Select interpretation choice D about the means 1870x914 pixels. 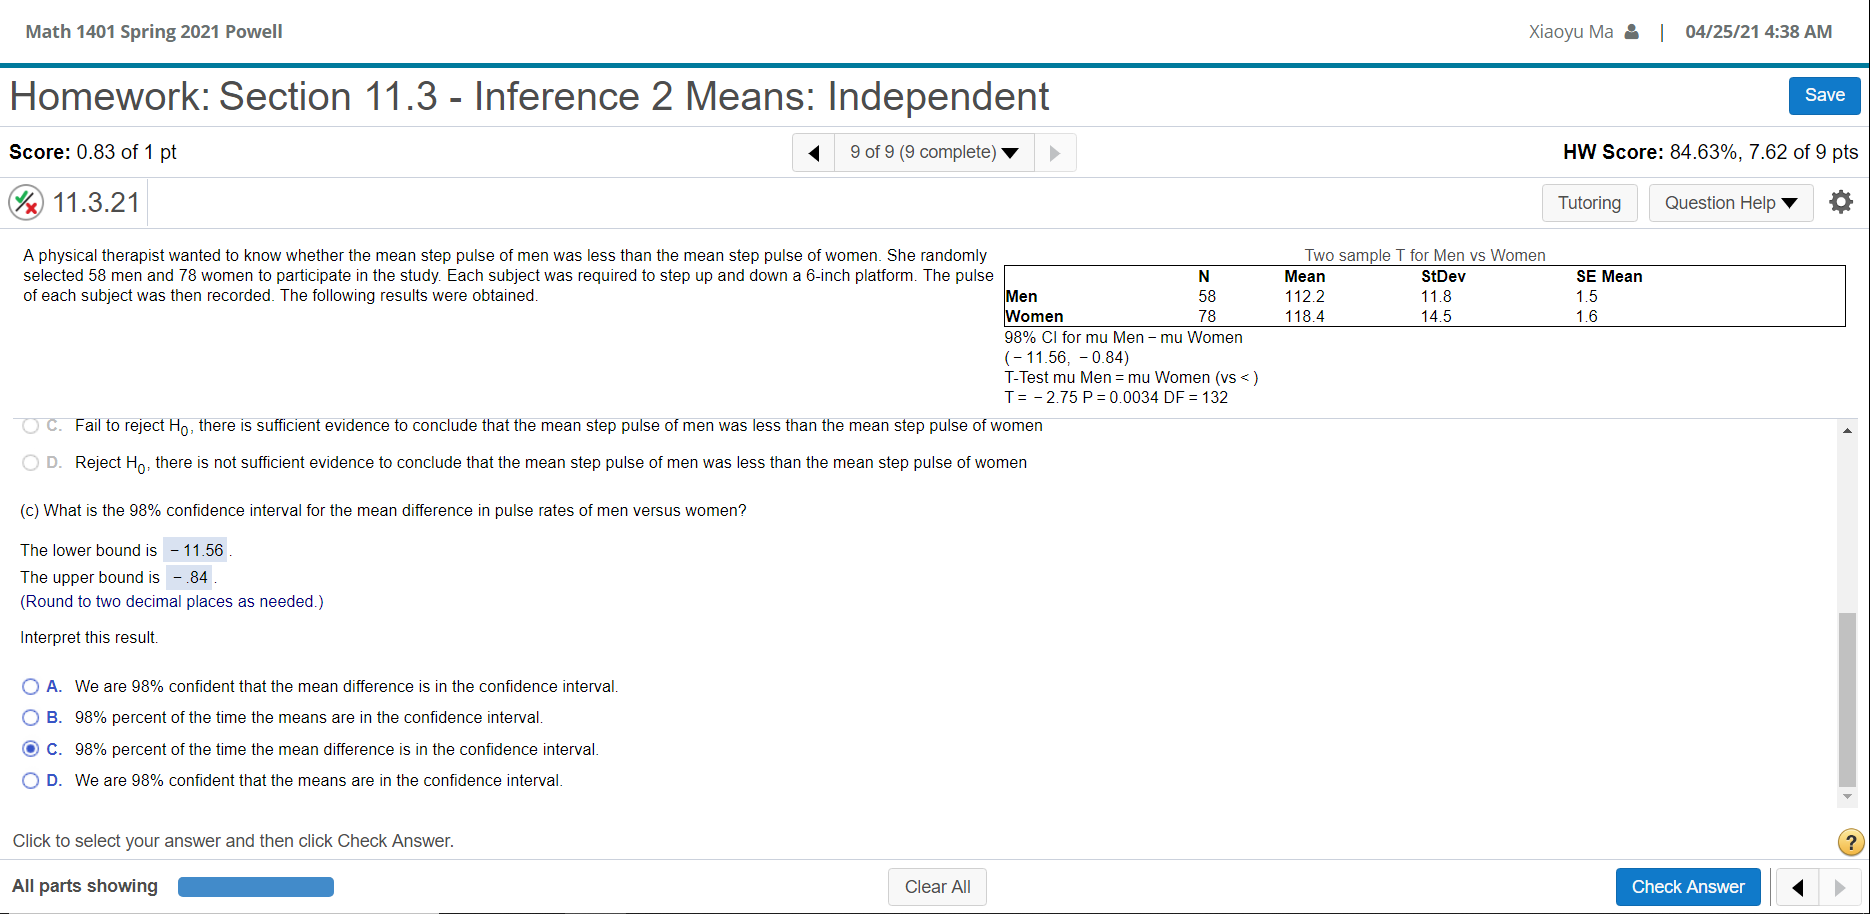pos(30,780)
